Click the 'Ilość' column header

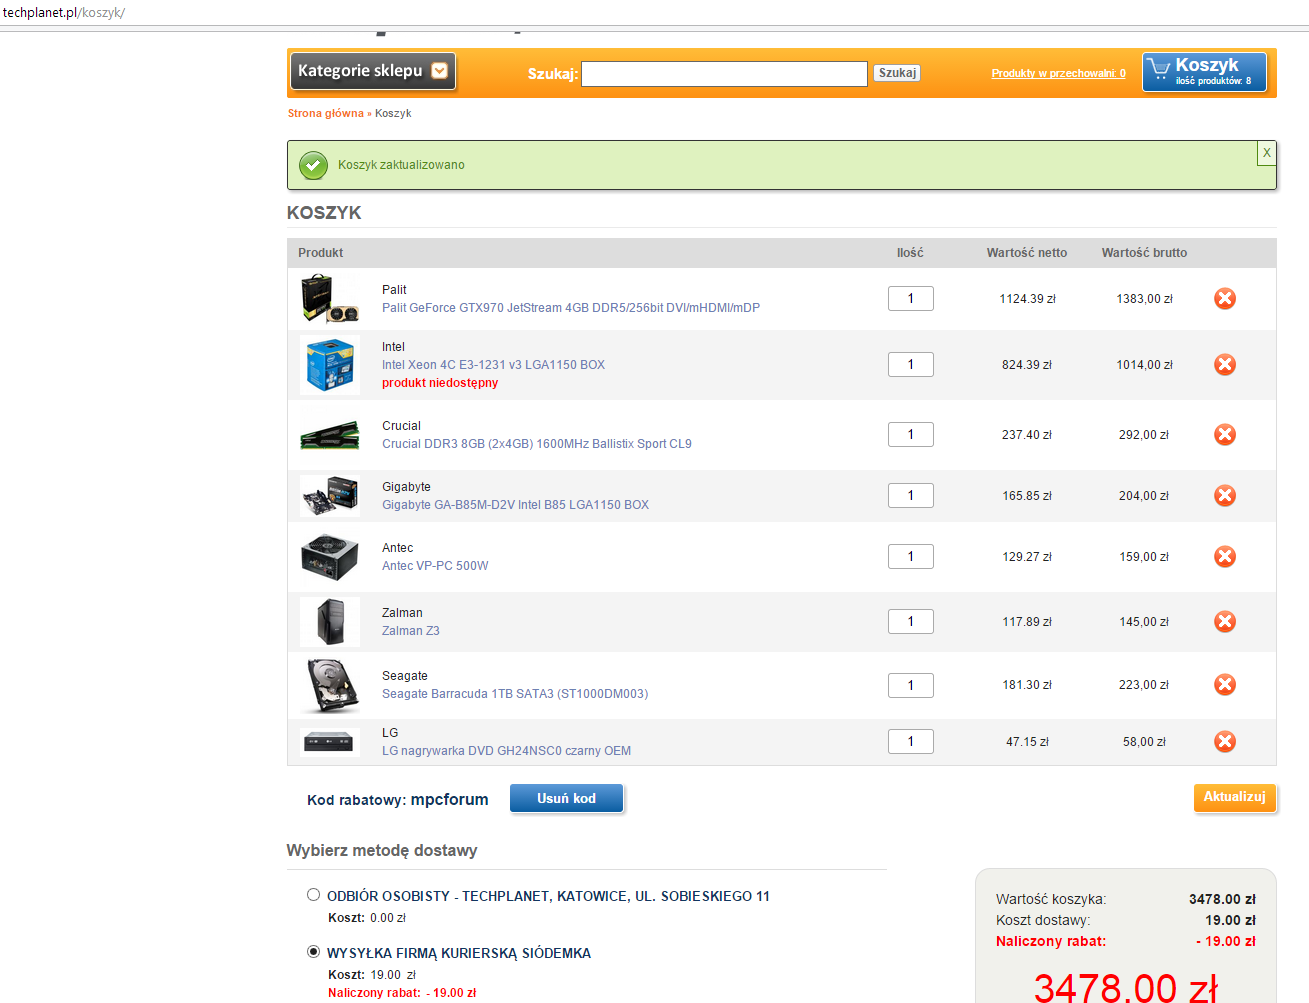pyautogui.click(x=910, y=253)
